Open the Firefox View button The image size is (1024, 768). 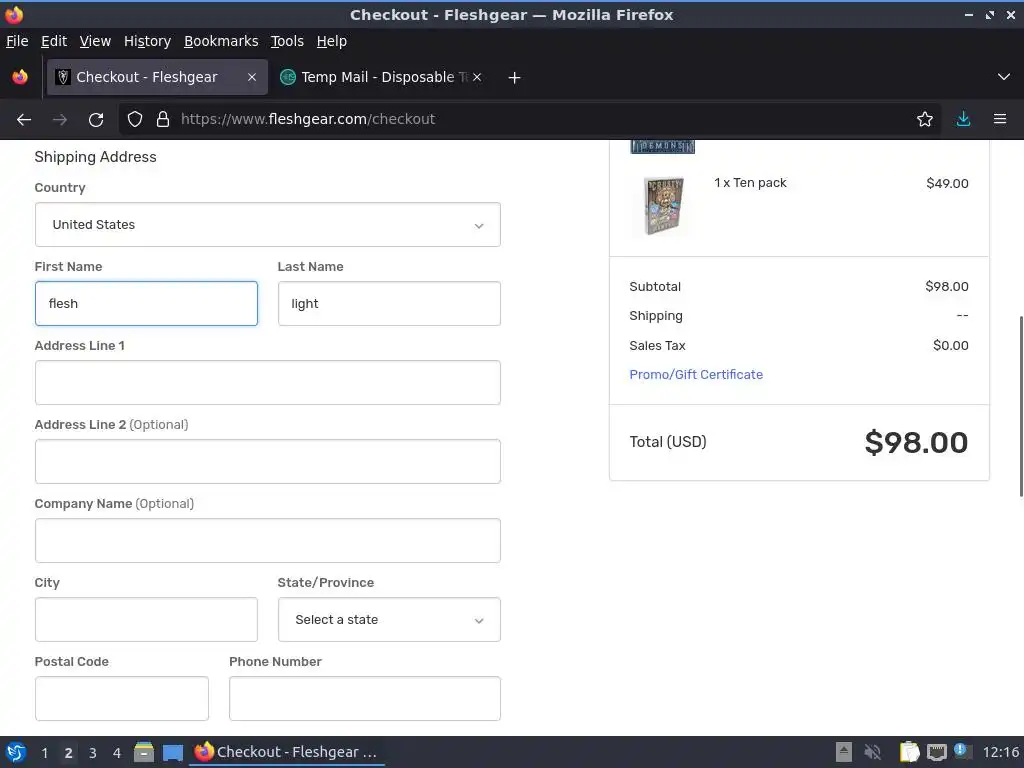(20, 77)
